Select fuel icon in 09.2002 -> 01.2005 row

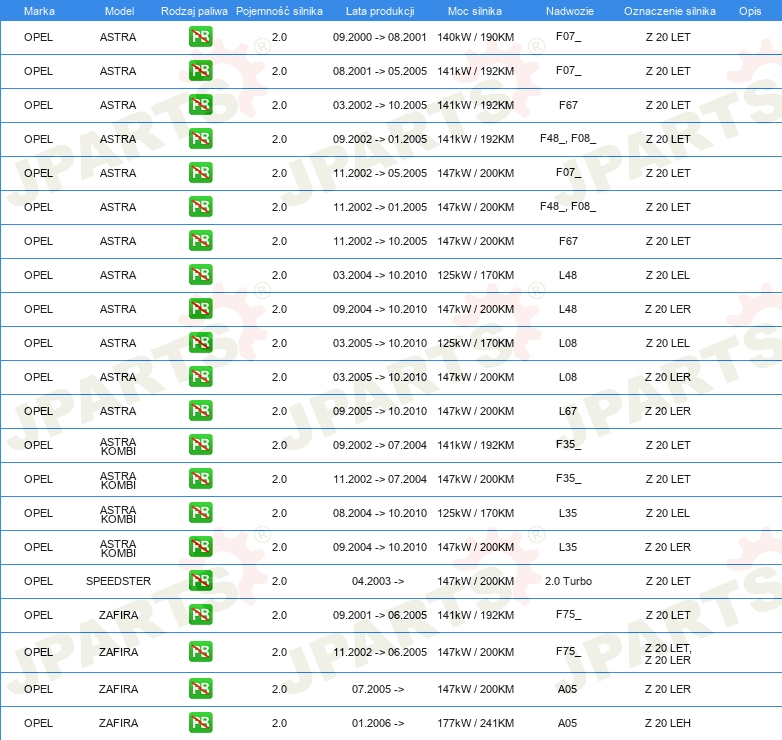click(200, 139)
